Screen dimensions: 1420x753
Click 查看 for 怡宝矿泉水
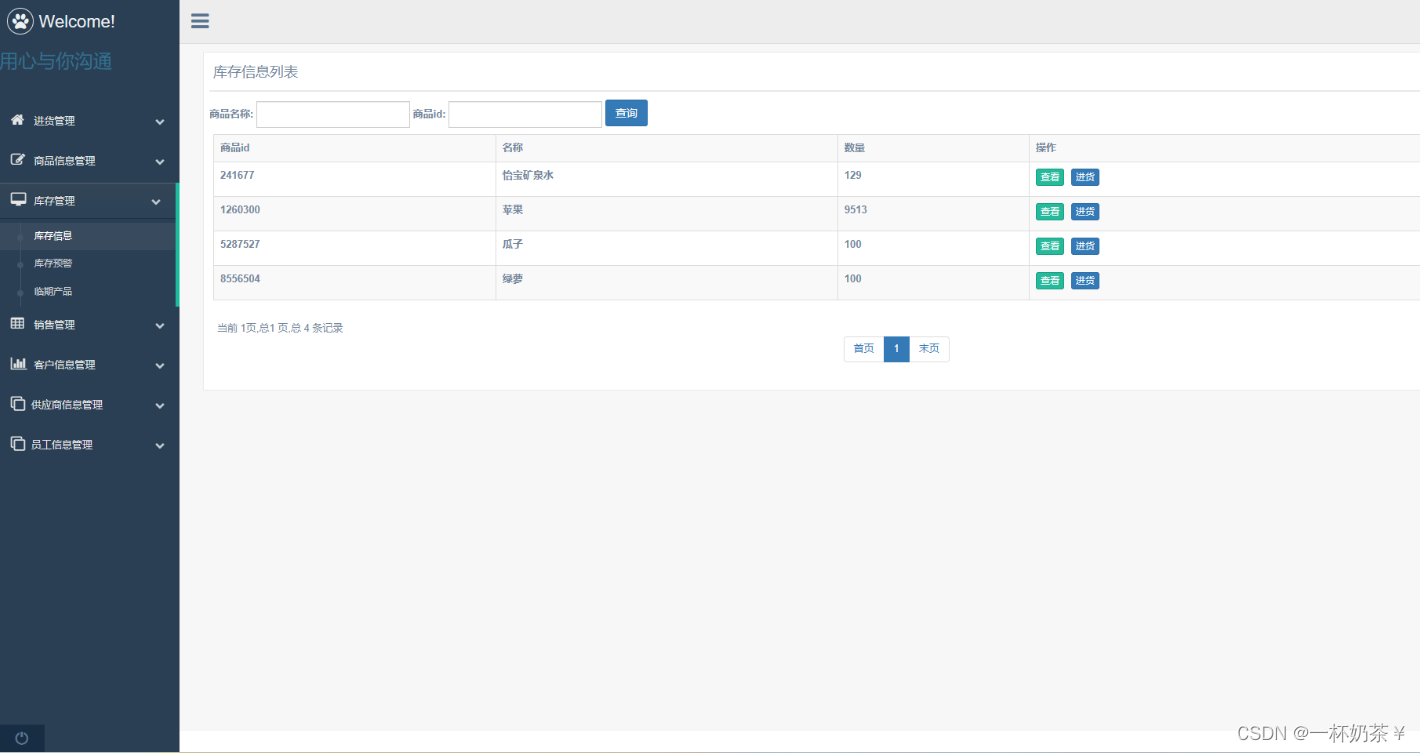tap(1049, 177)
